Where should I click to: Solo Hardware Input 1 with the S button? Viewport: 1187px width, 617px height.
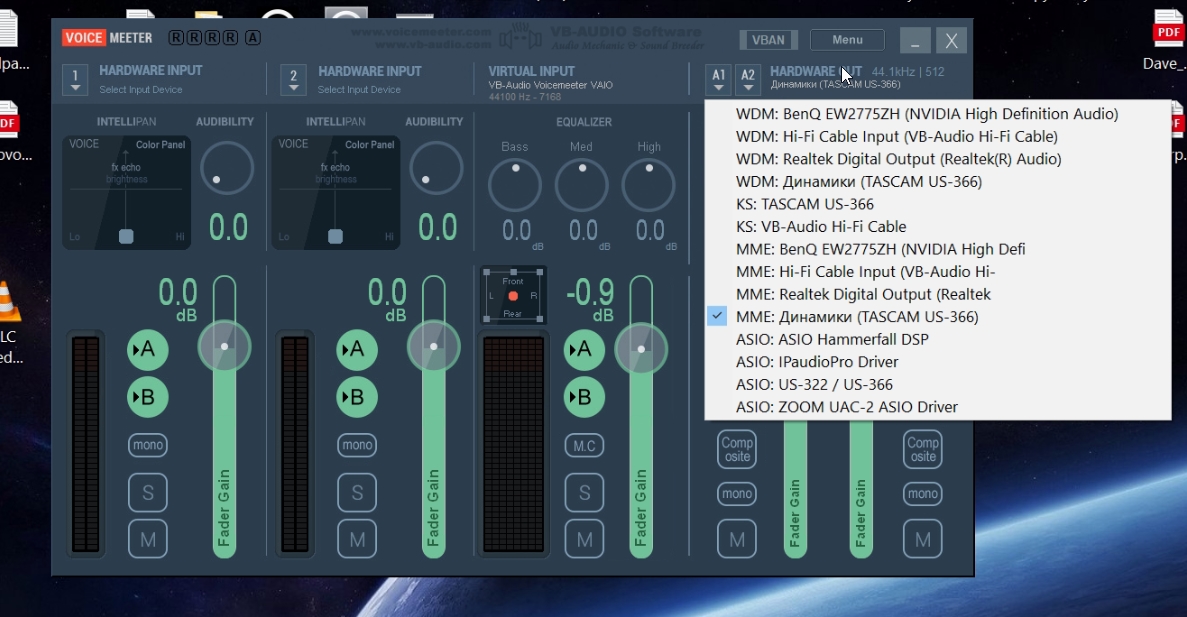148,493
